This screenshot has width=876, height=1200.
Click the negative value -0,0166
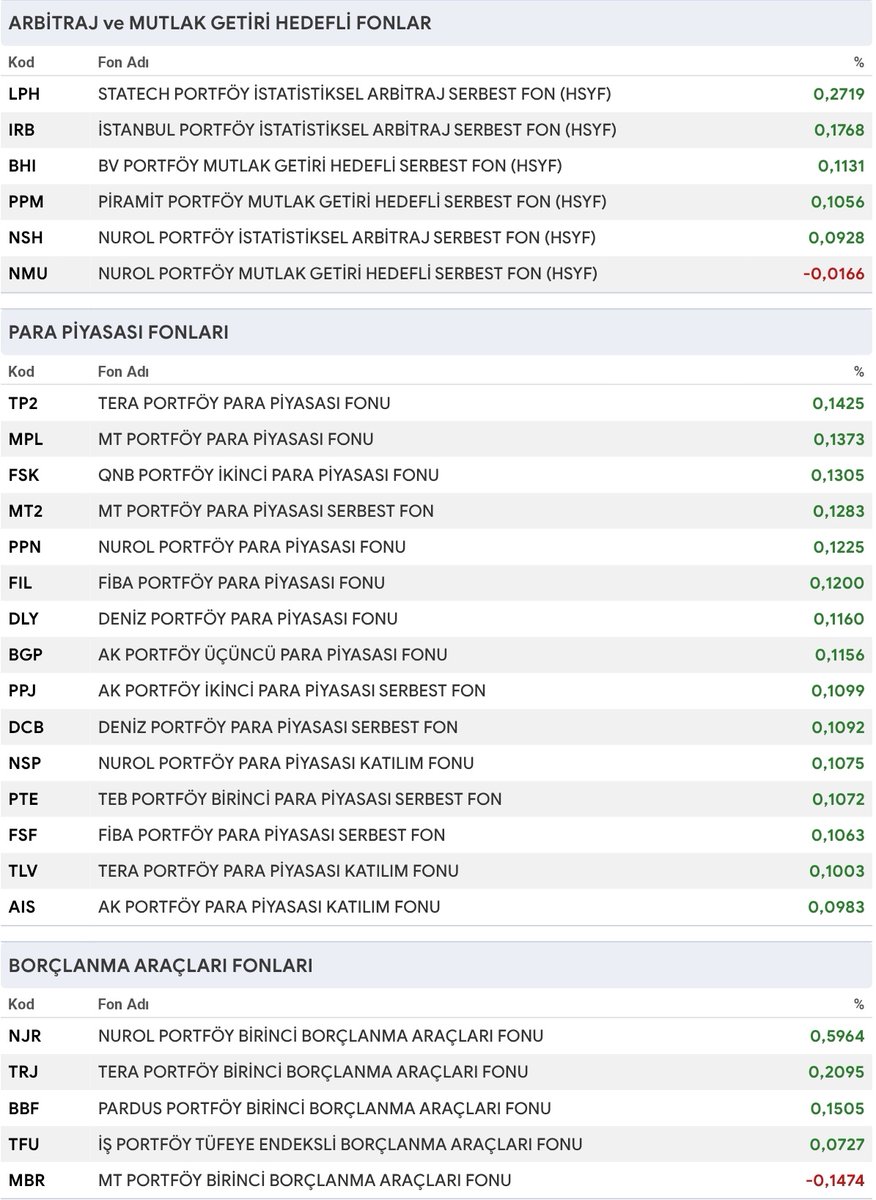pos(835,274)
